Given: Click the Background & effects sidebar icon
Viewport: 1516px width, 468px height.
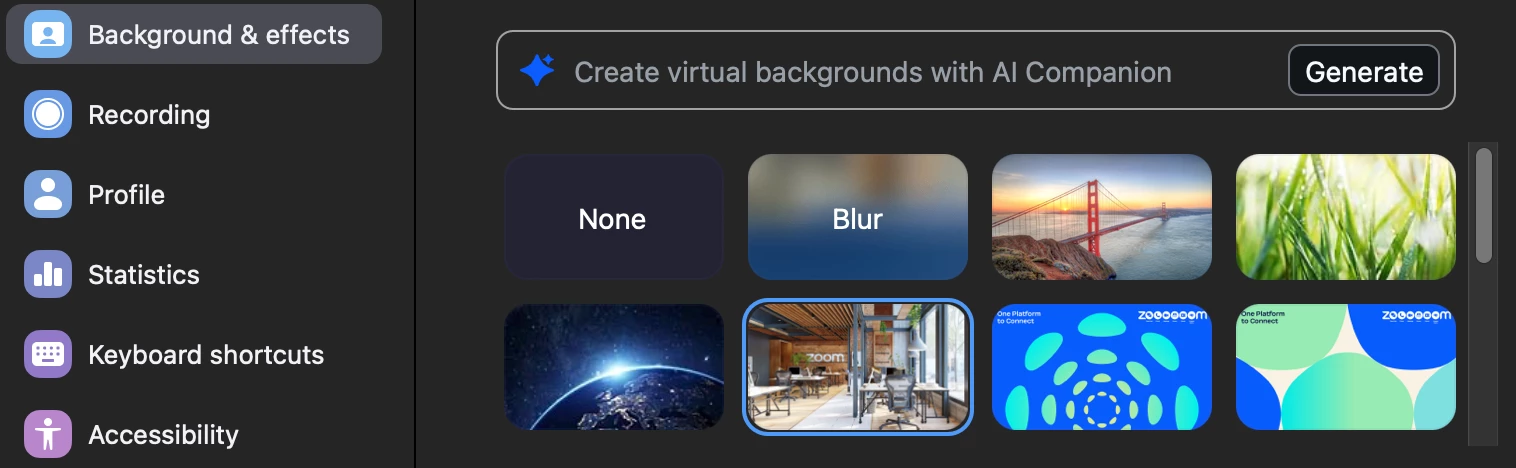Looking at the screenshot, I should pyautogui.click(x=48, y=35).
